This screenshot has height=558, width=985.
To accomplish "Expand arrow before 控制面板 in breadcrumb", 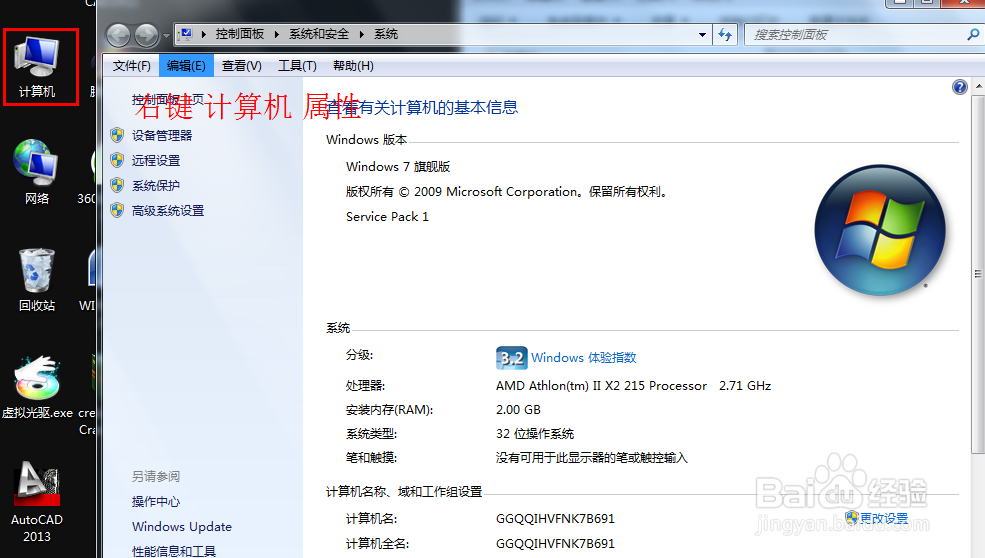I will (x=204, y=35).
